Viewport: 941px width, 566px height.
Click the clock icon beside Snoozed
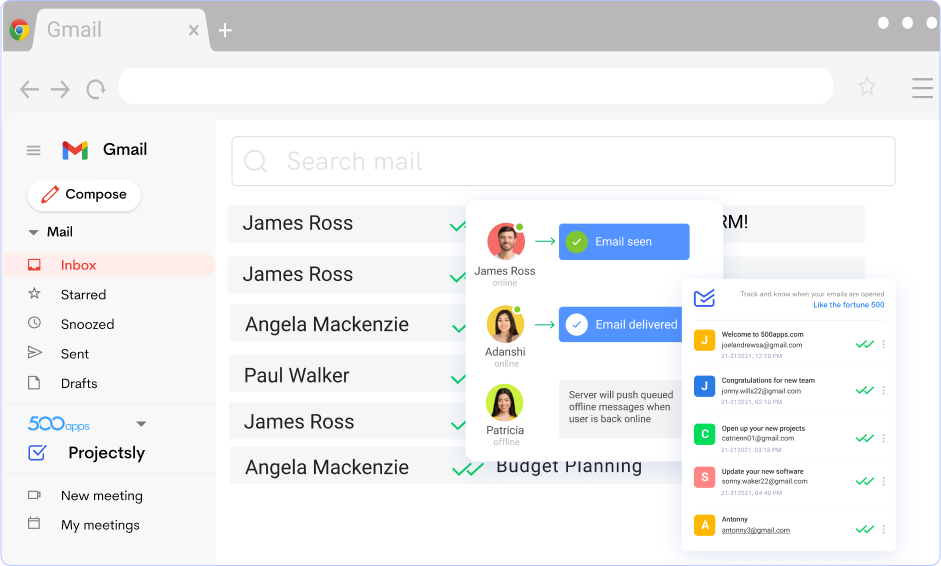(x=34, y=323)
